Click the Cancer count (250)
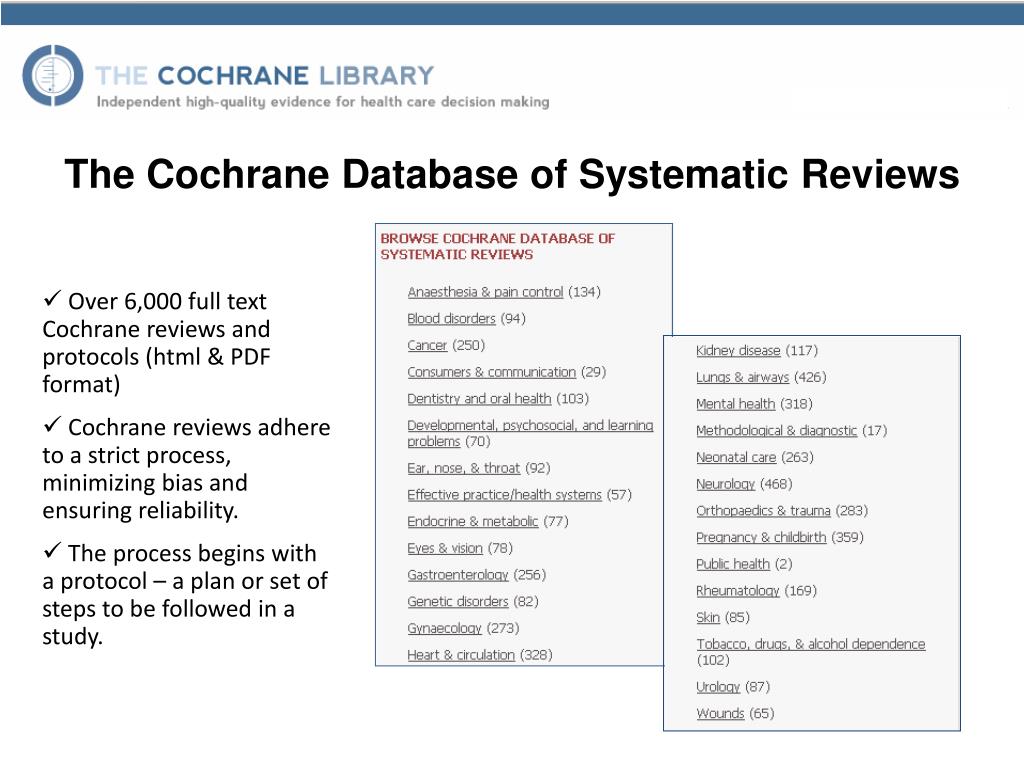 pyautogui.click(x=469, y=345)
